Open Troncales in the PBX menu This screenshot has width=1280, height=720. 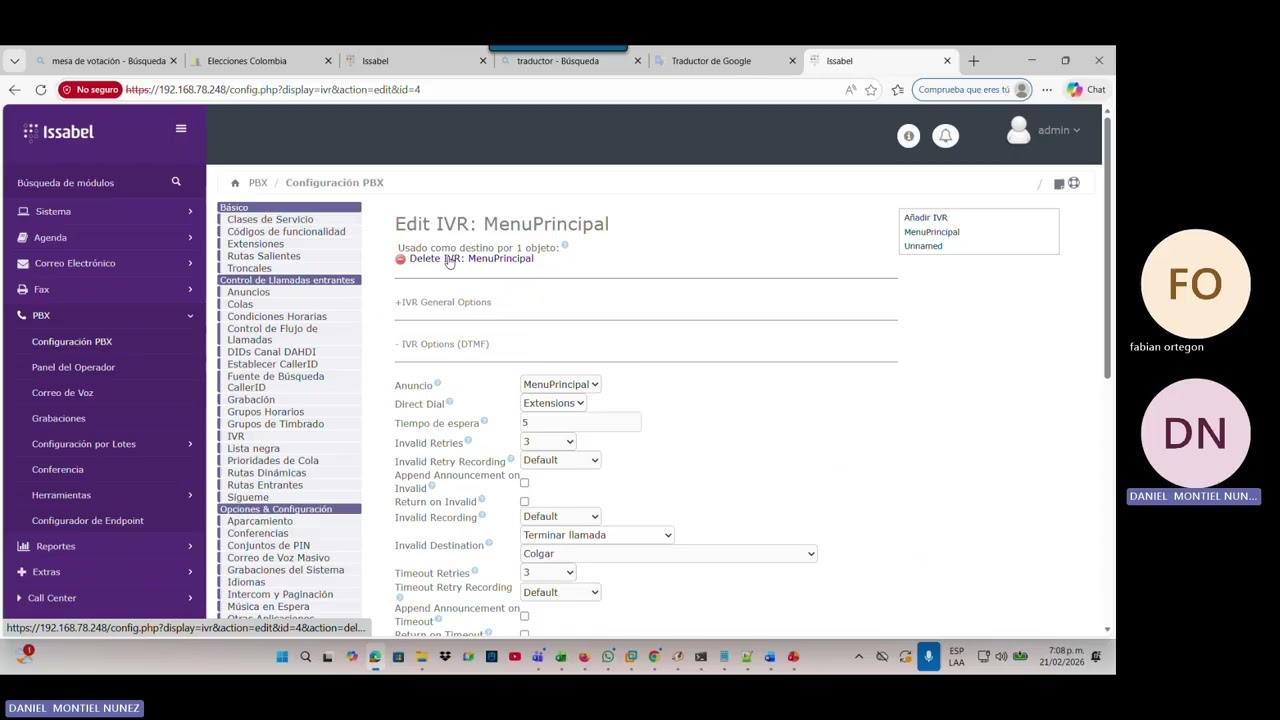click(x=249, y=268)
